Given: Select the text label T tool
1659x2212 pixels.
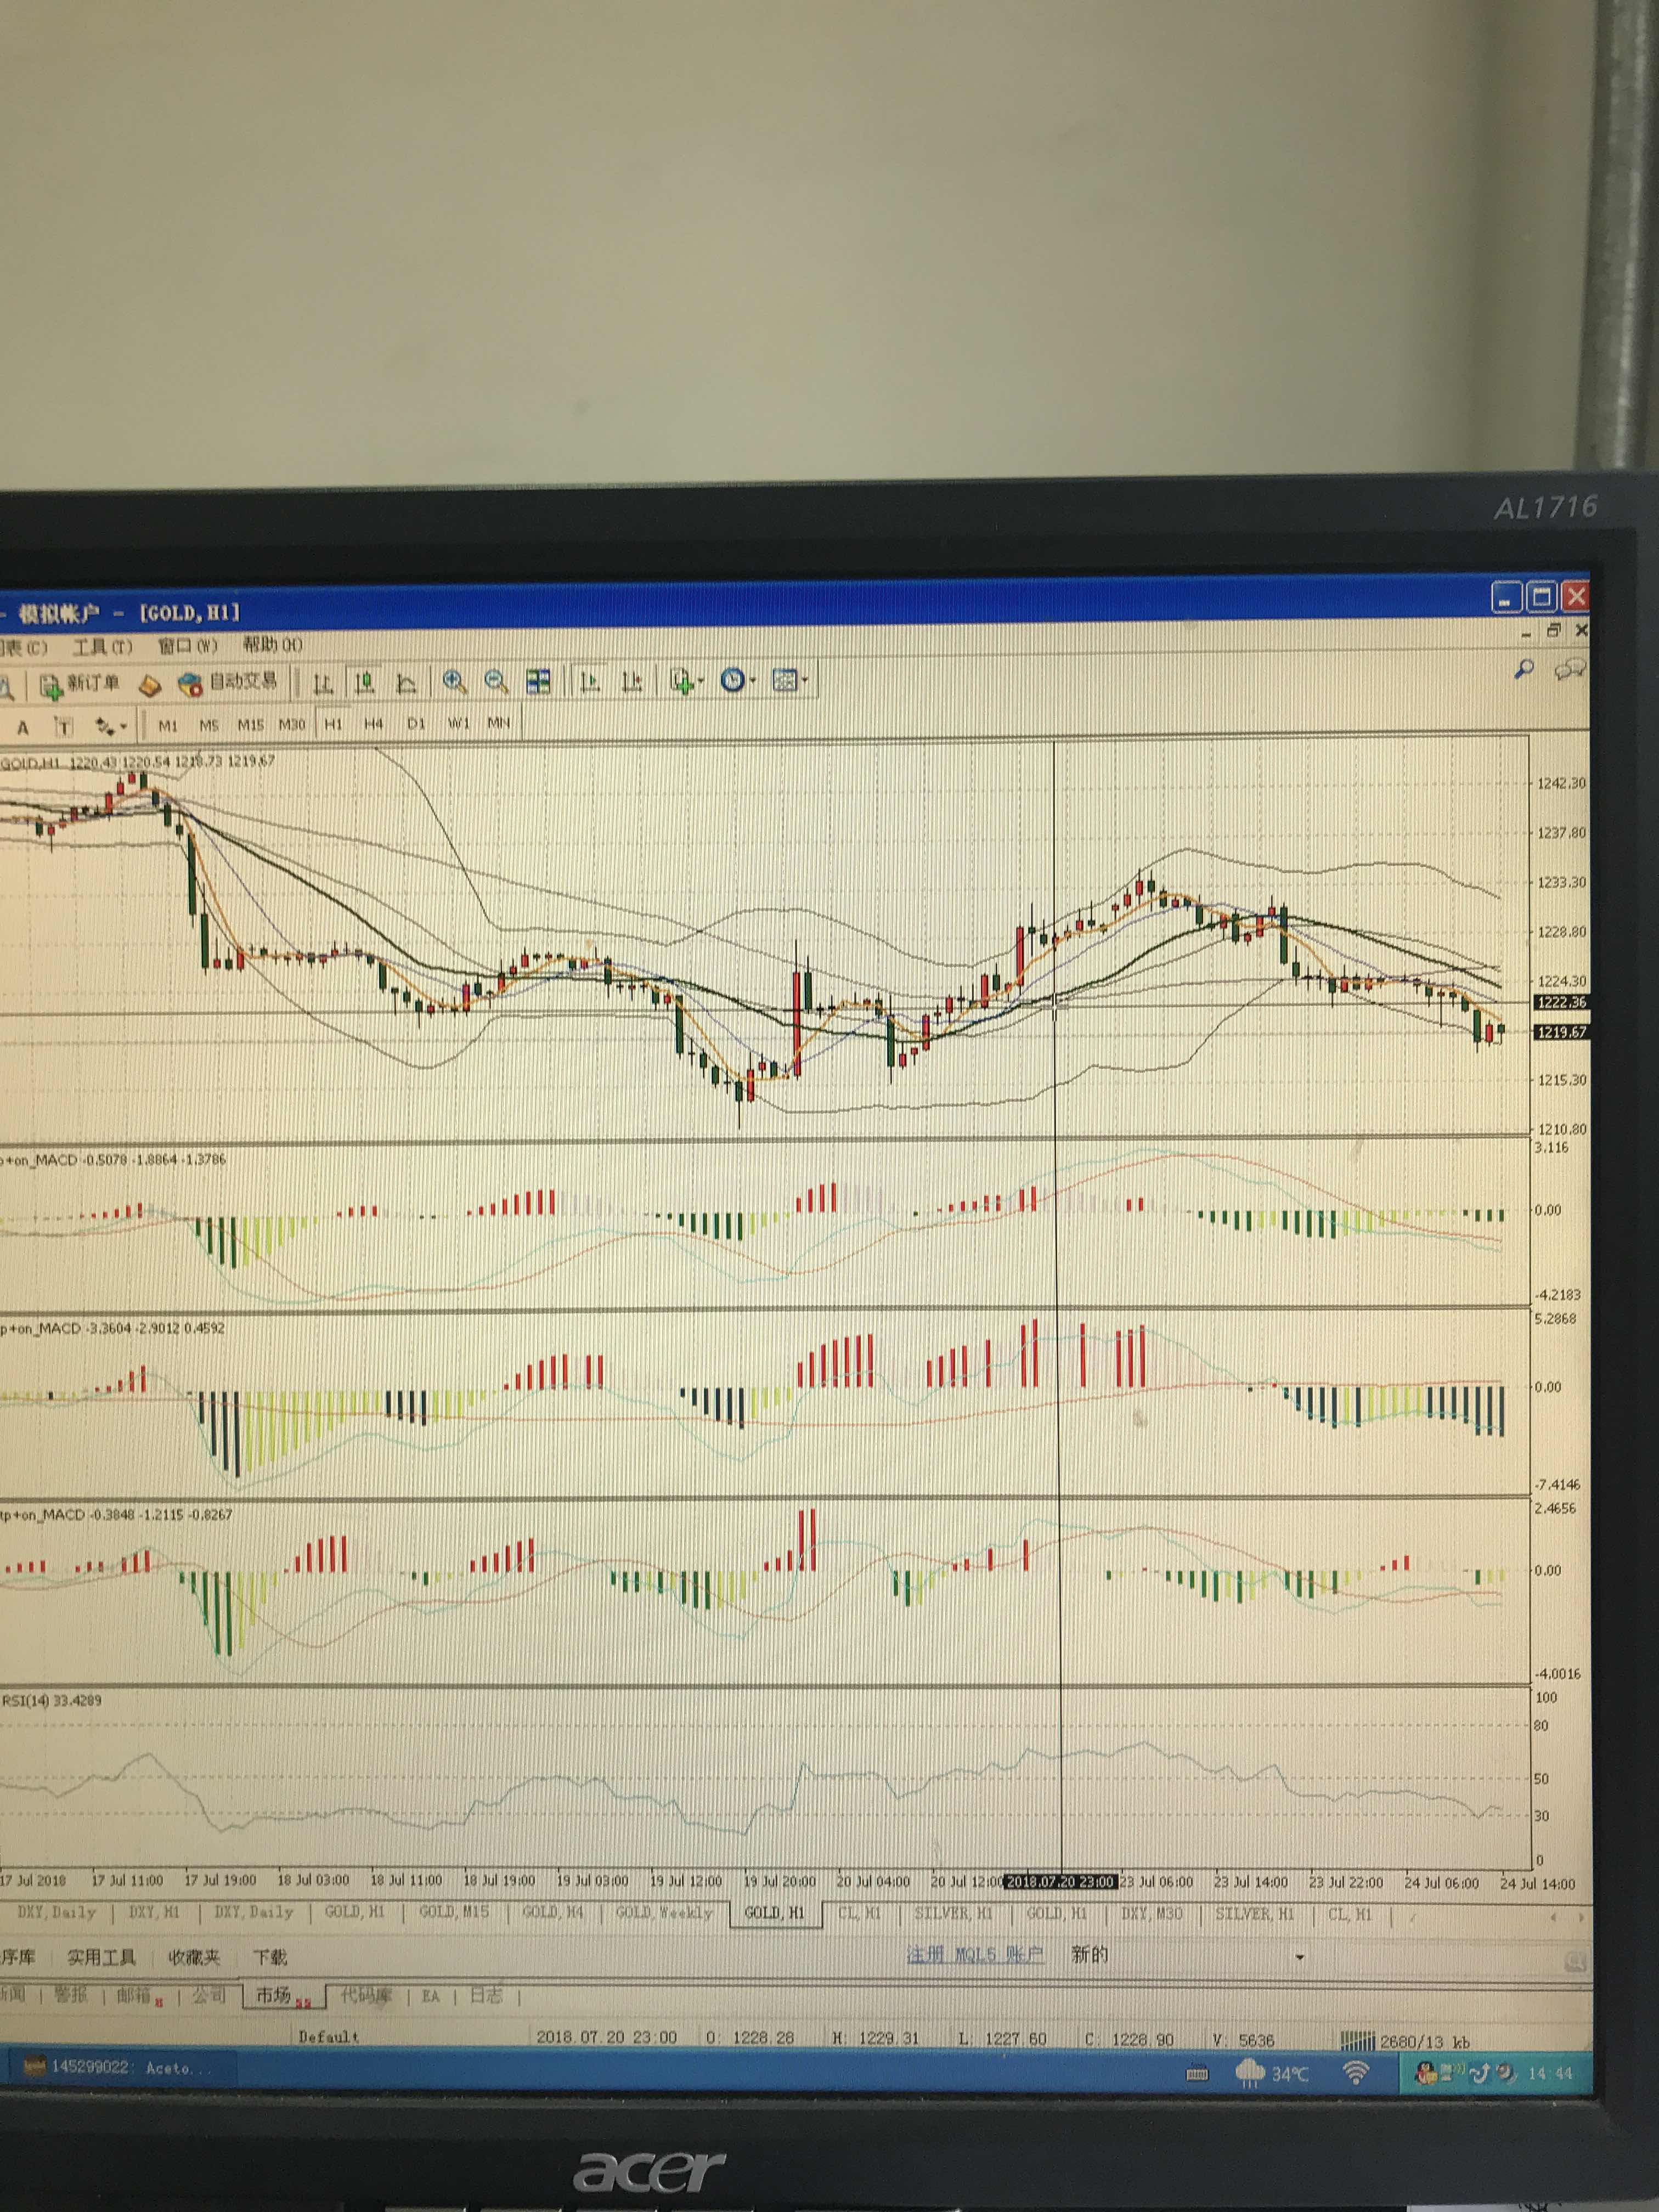Looking at the screenshot, I should (64, 727).
